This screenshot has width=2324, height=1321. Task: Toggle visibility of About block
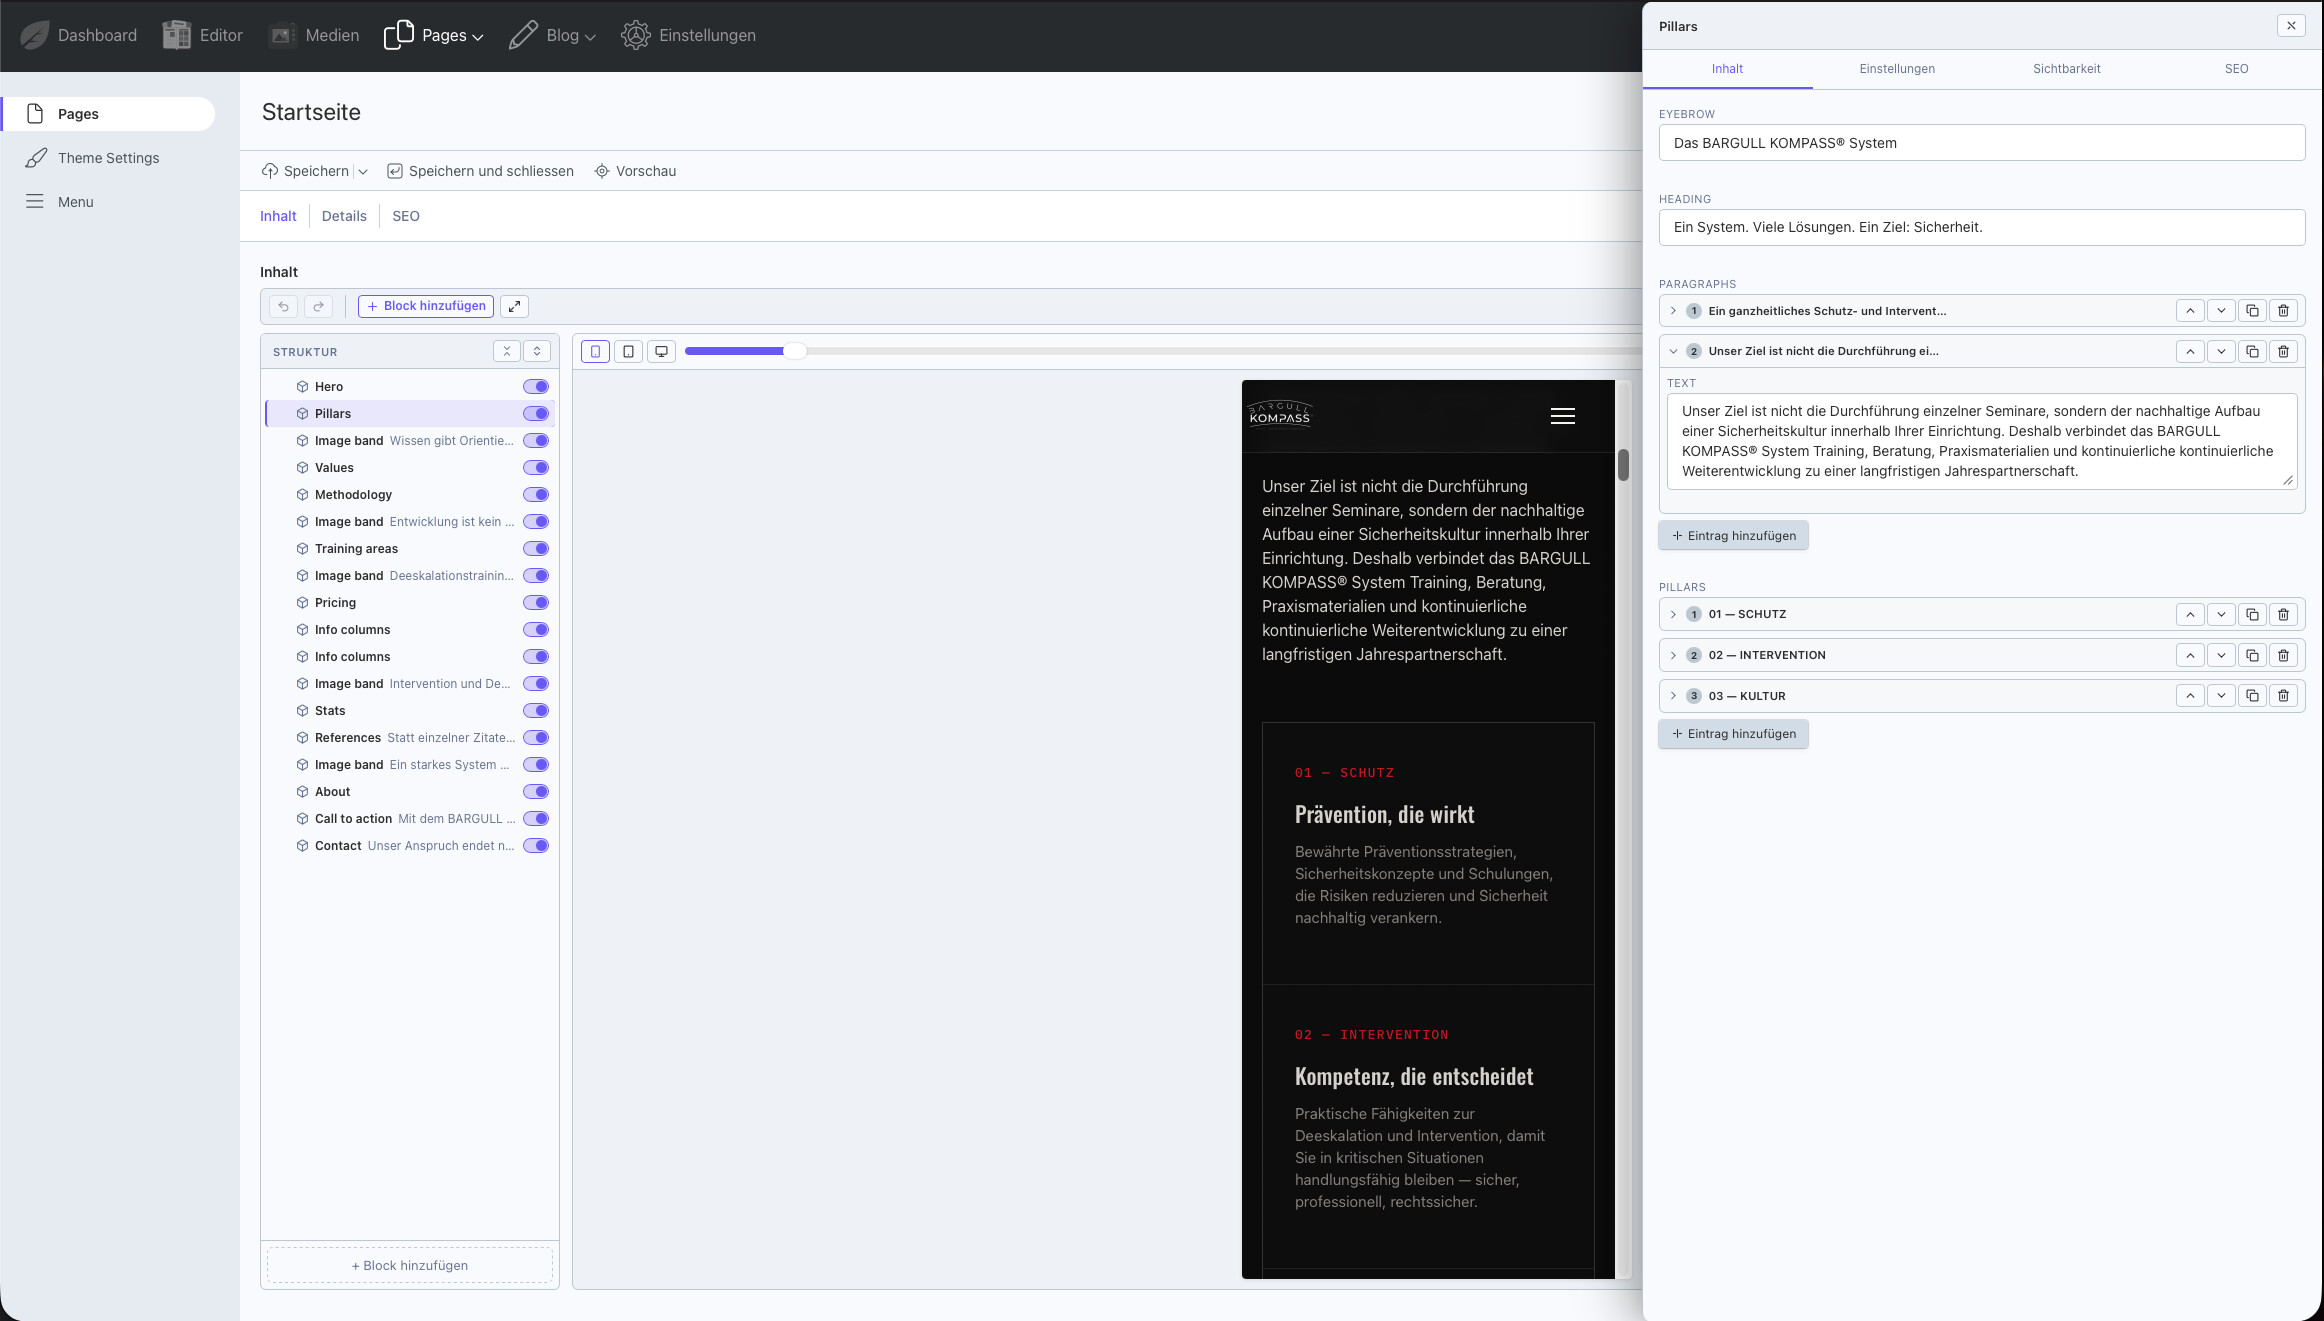tap(536, 792)
